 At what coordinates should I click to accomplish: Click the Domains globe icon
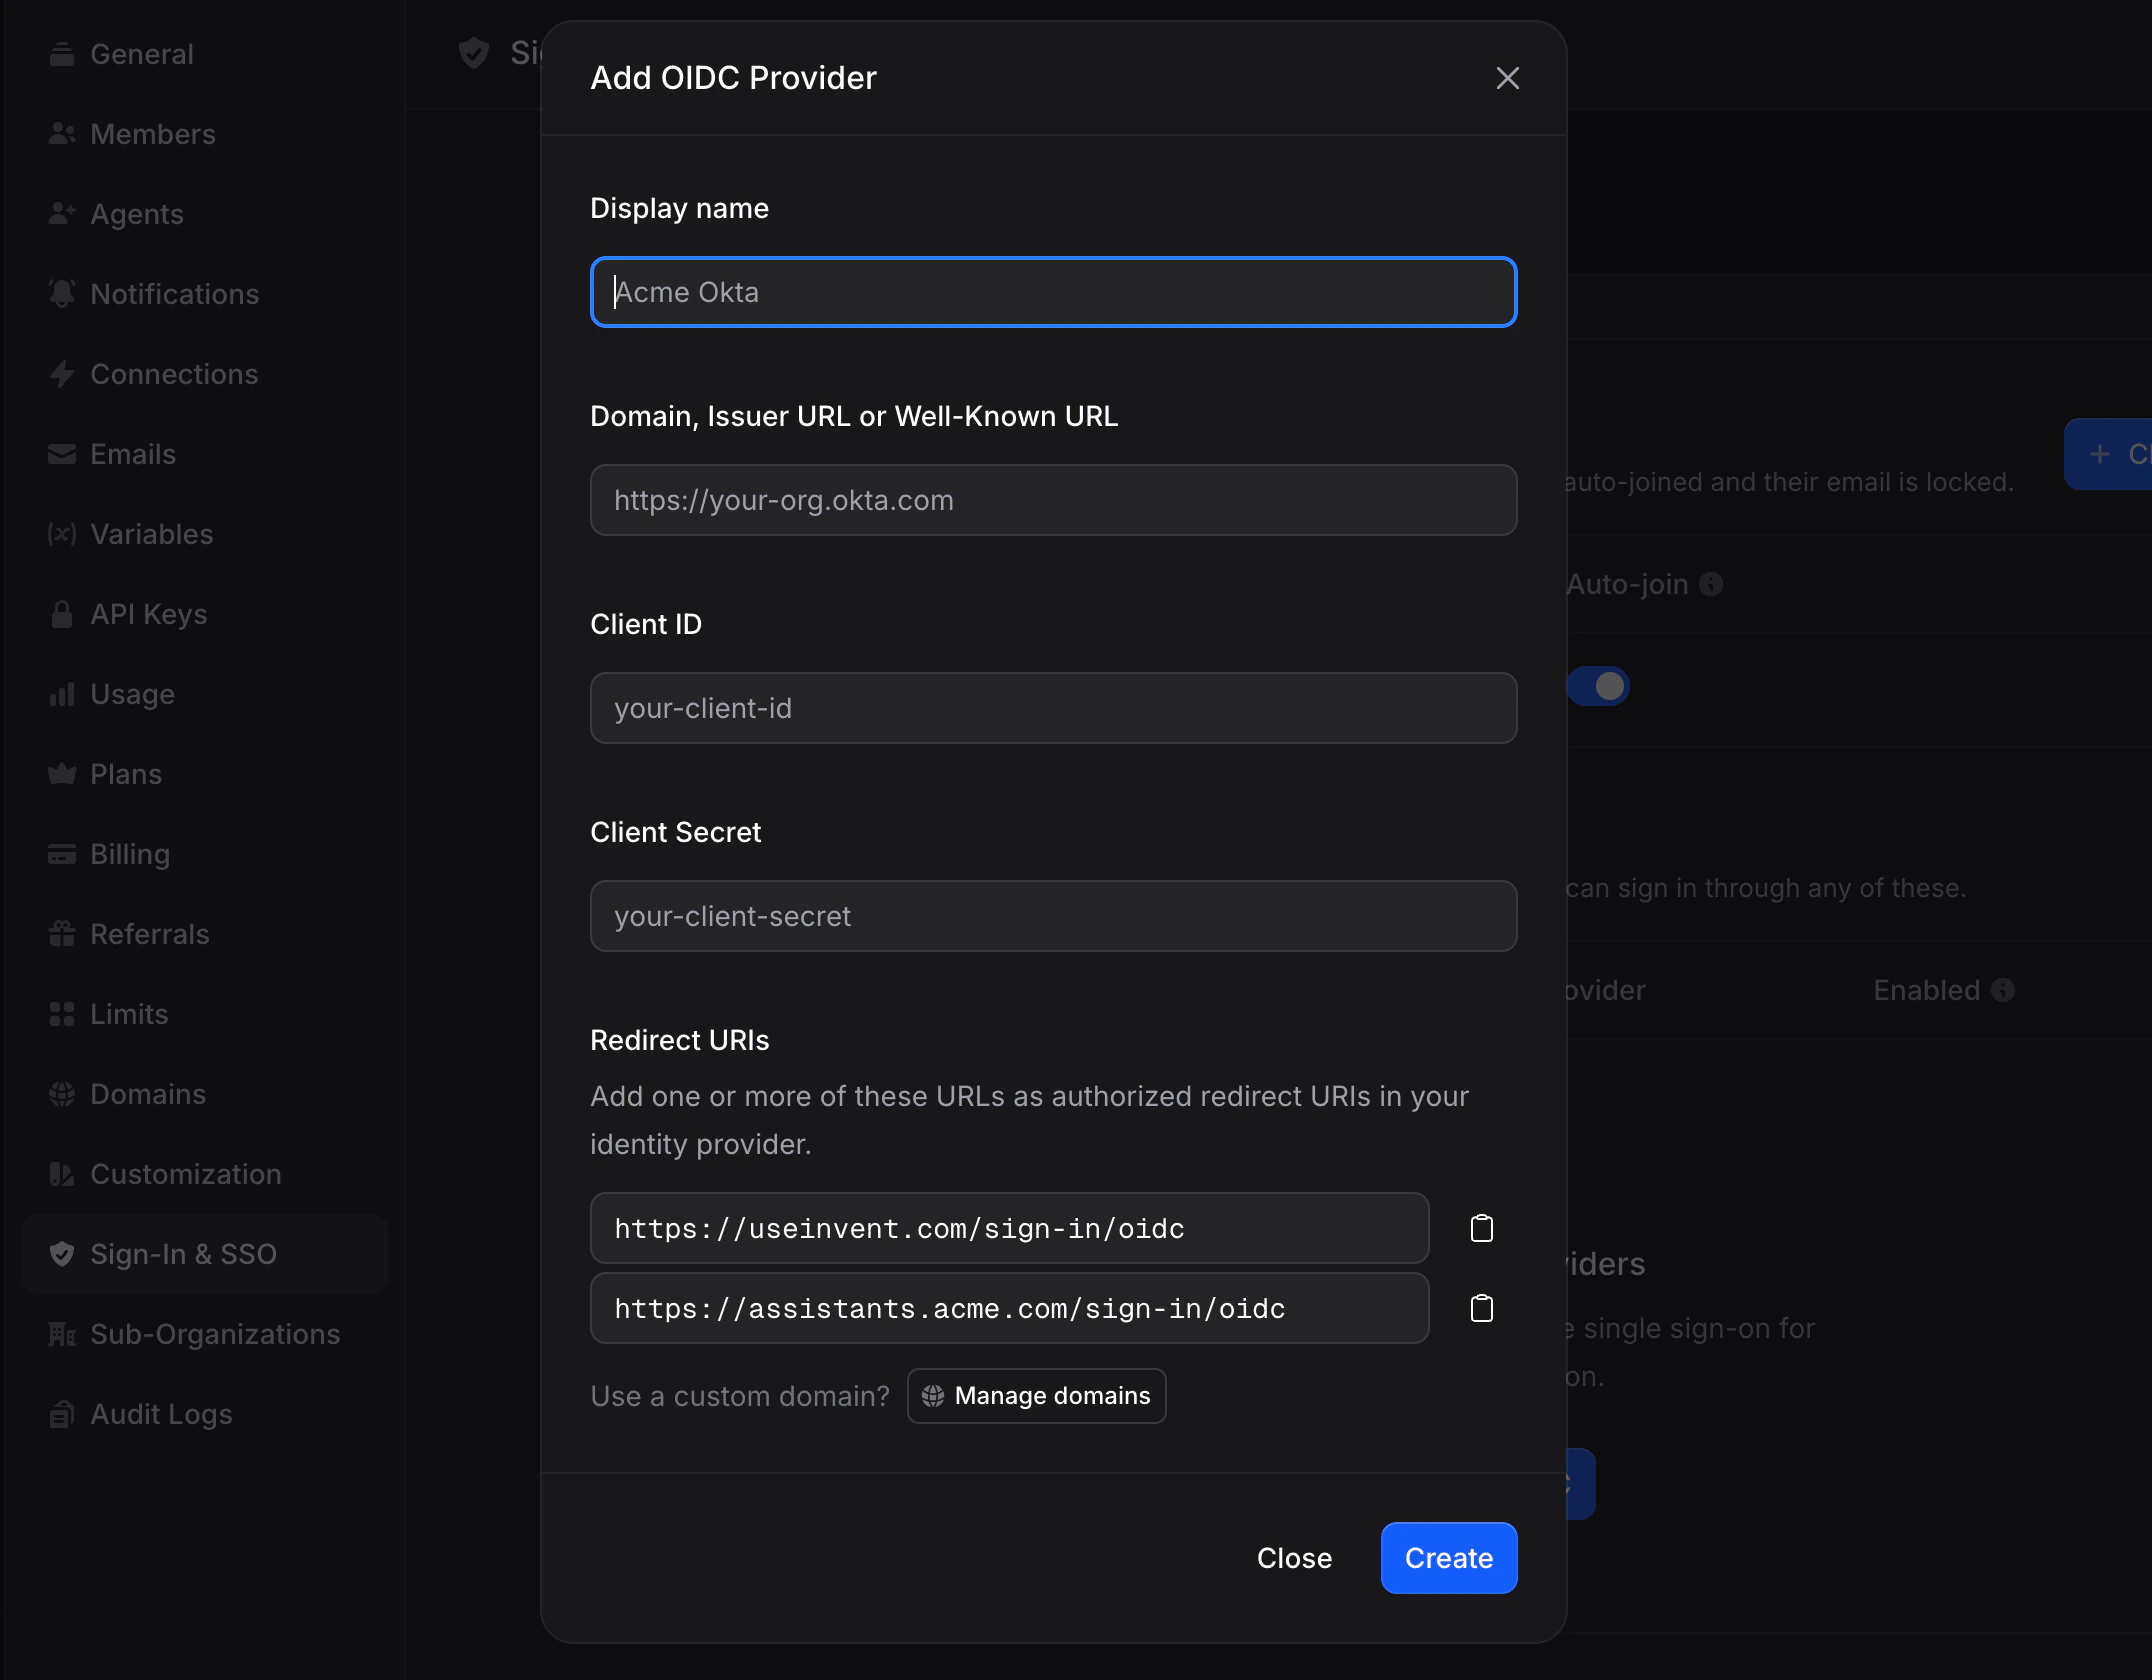click(62, 1093)
